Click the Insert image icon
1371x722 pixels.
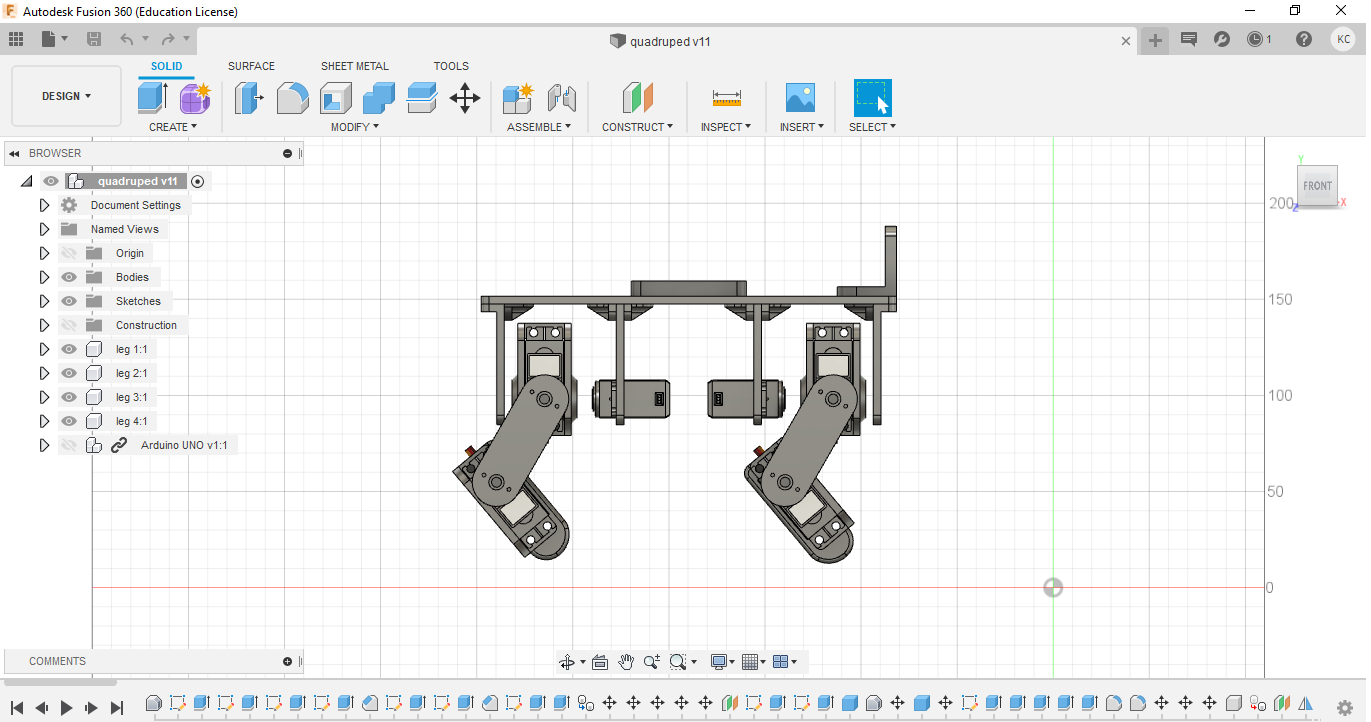pyautogui.click(x=800, y=98)
